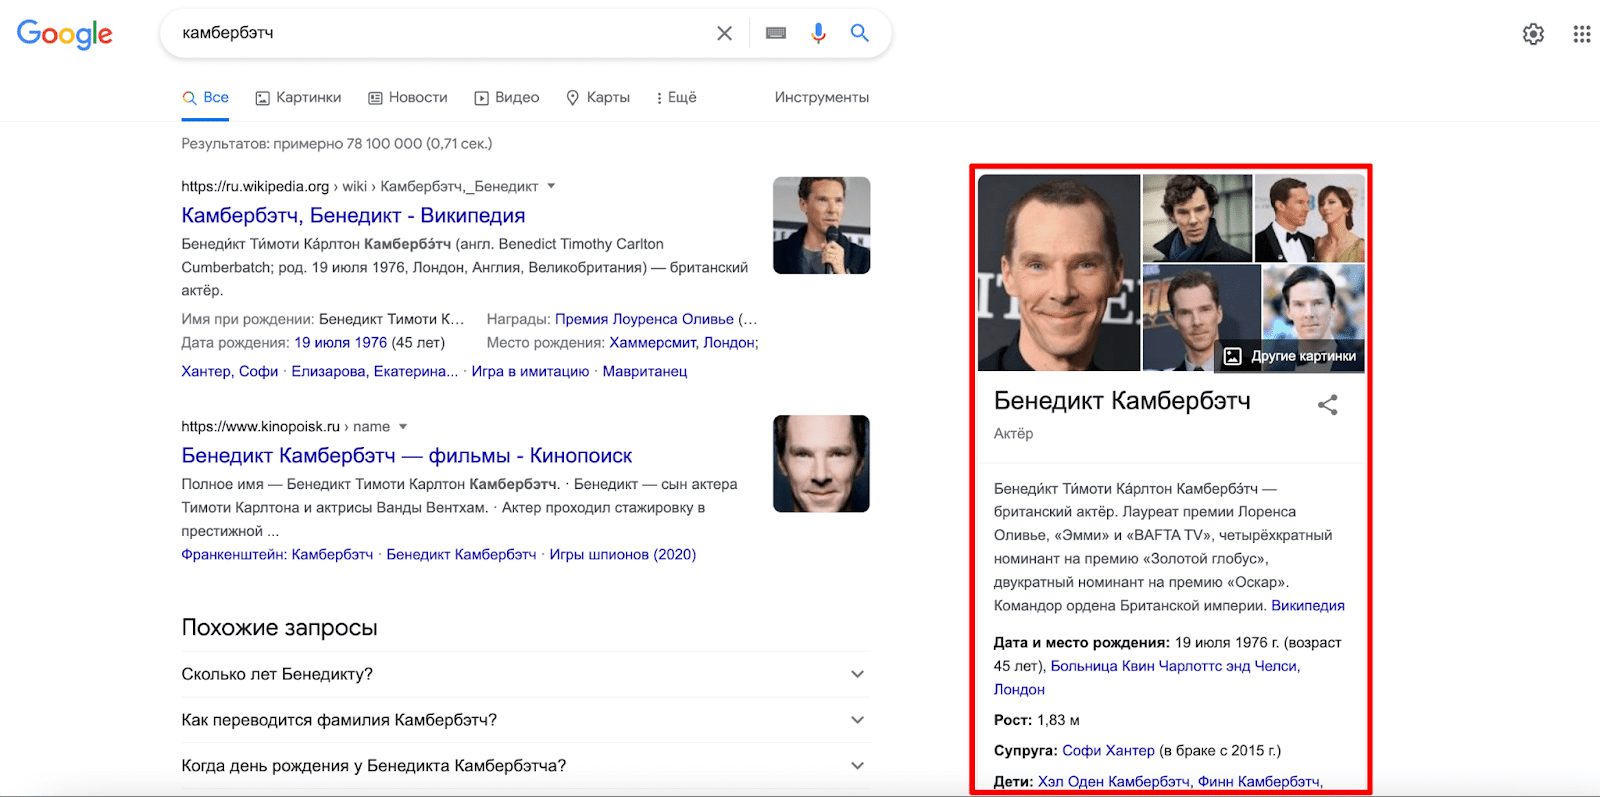Switch to Новости tab
The height and width of the screenshot is (797, 1600).
408,97
